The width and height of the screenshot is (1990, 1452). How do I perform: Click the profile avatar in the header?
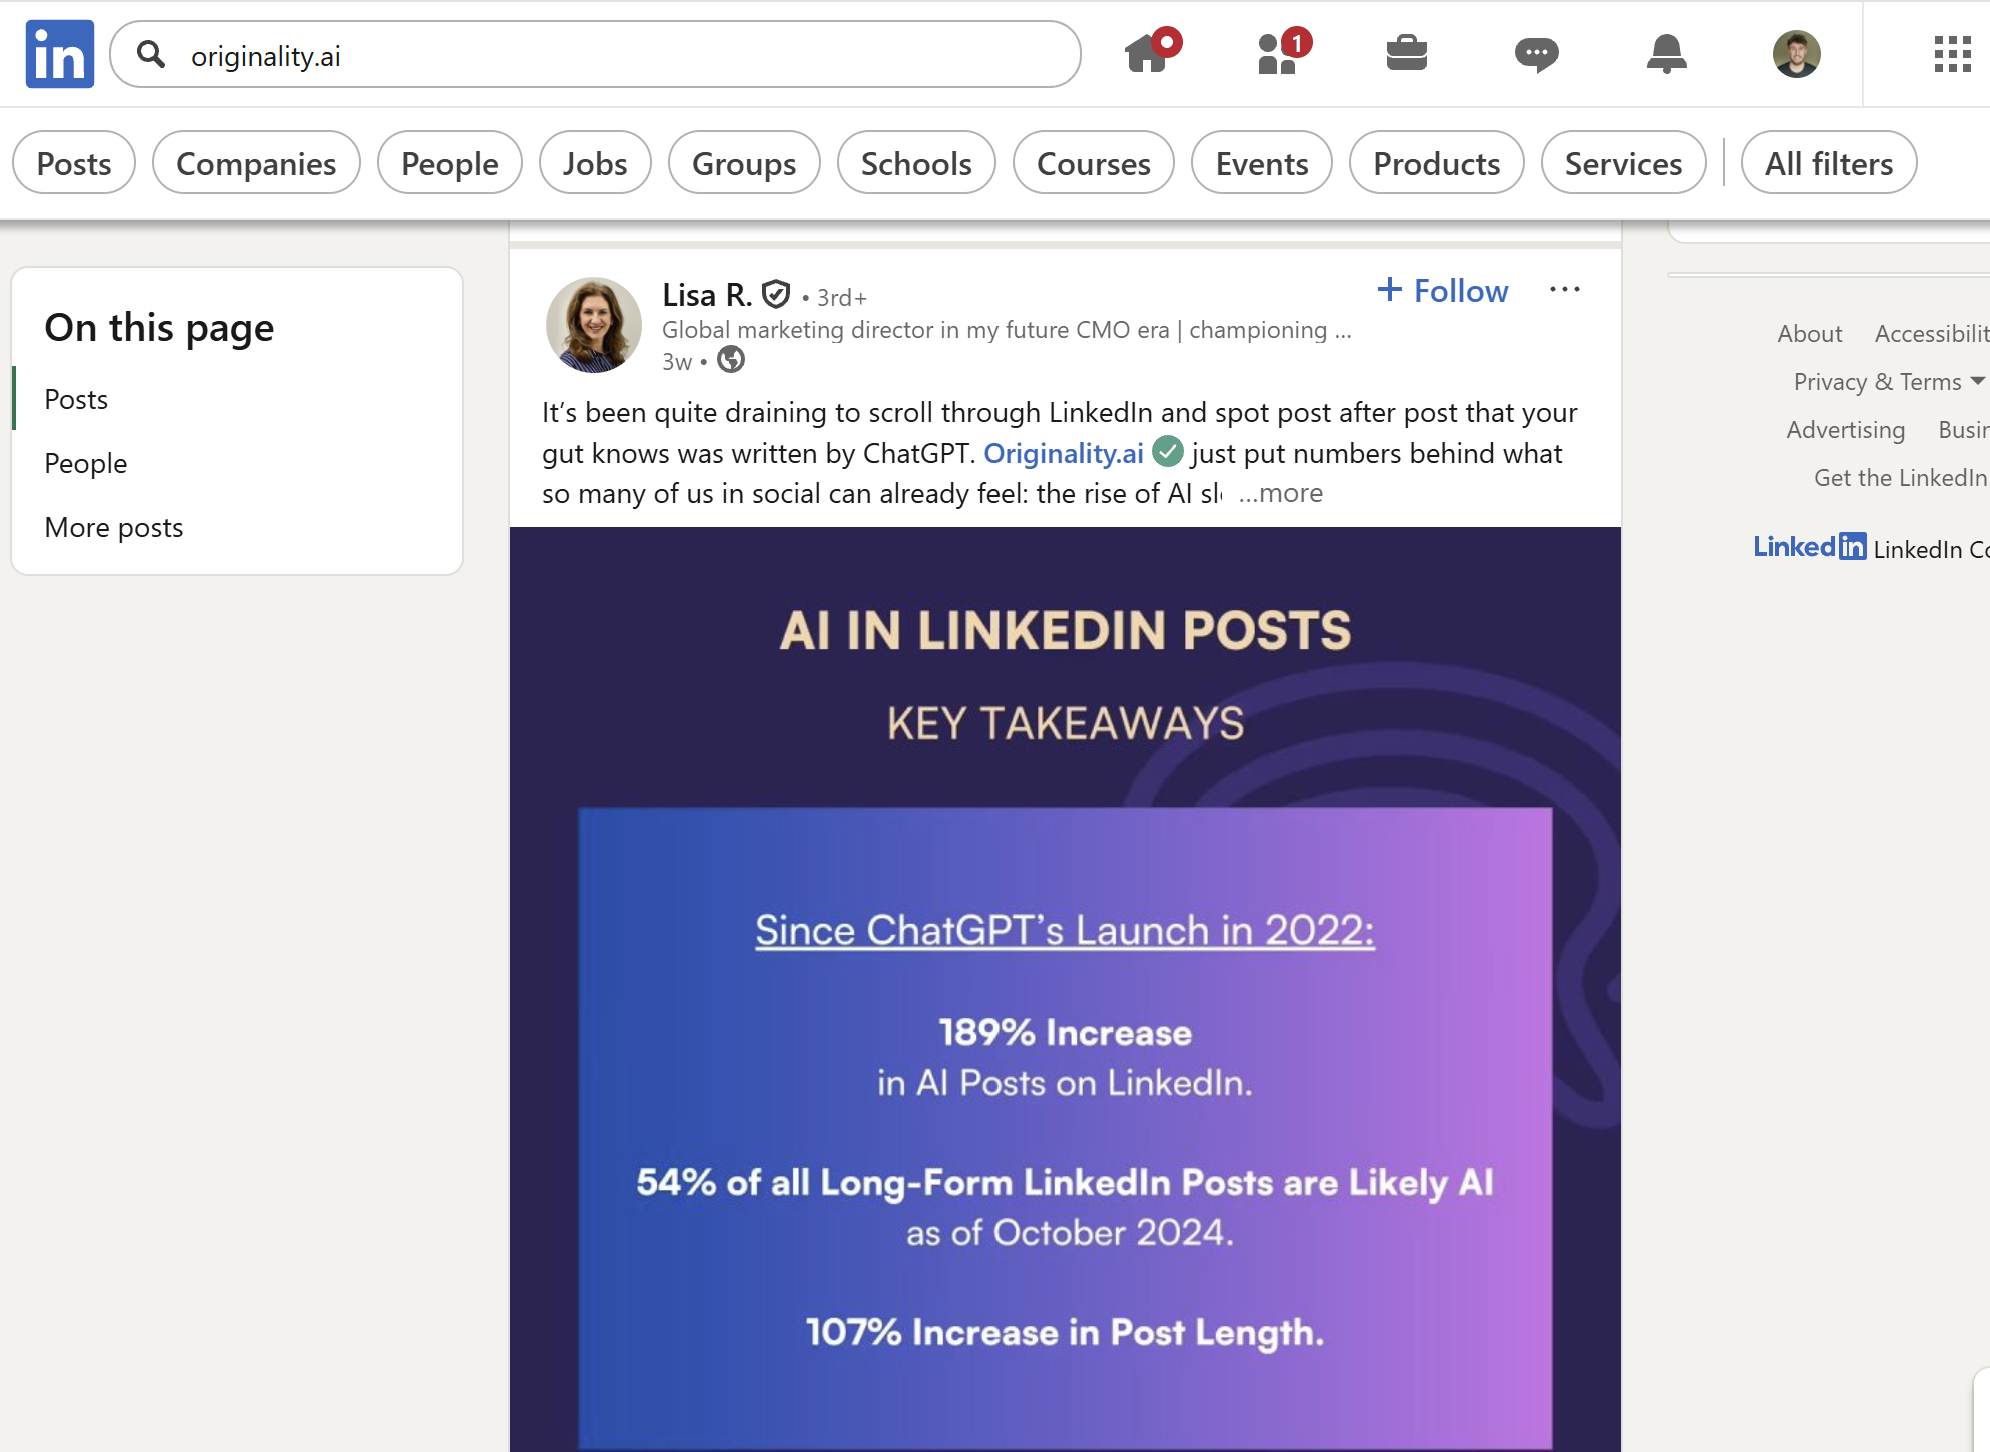1796,54
